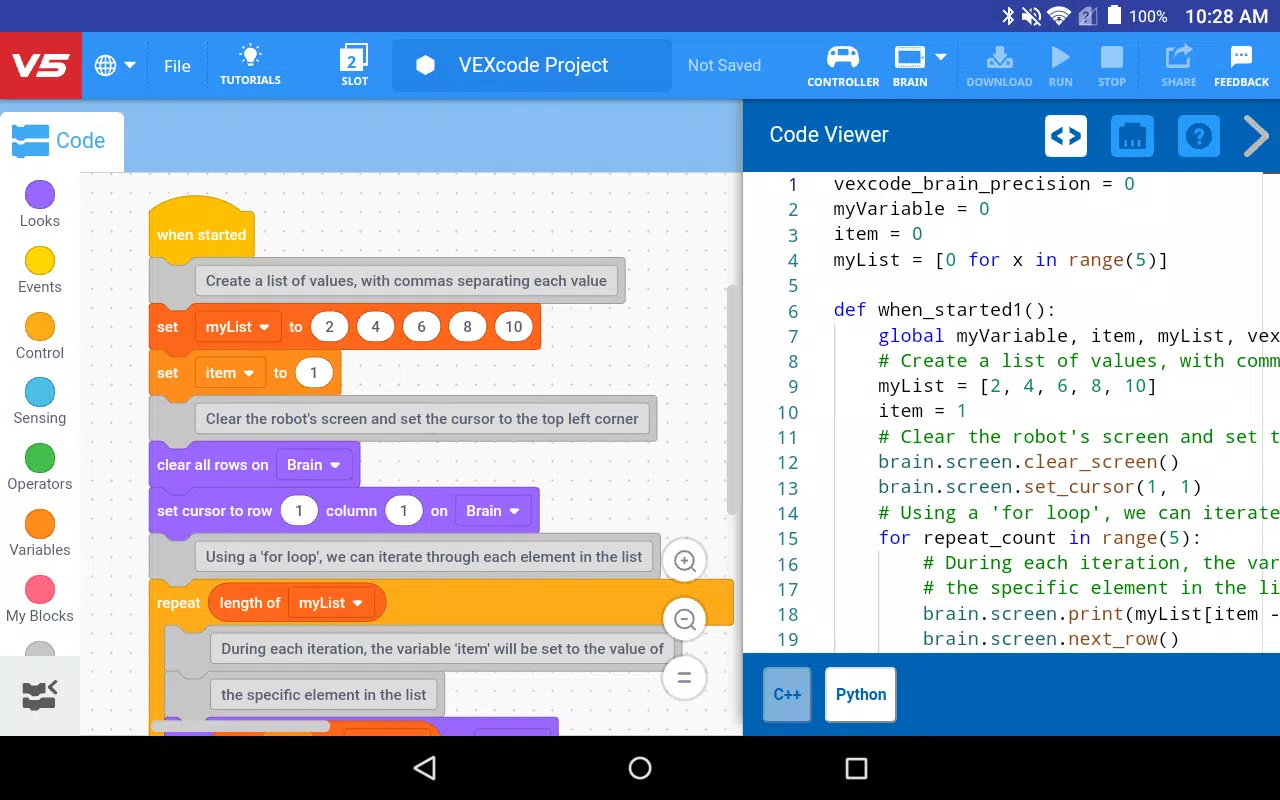This screenshot has width=1280, height=800.
Task: Click the Stop button
Action: coord(1111,57)
